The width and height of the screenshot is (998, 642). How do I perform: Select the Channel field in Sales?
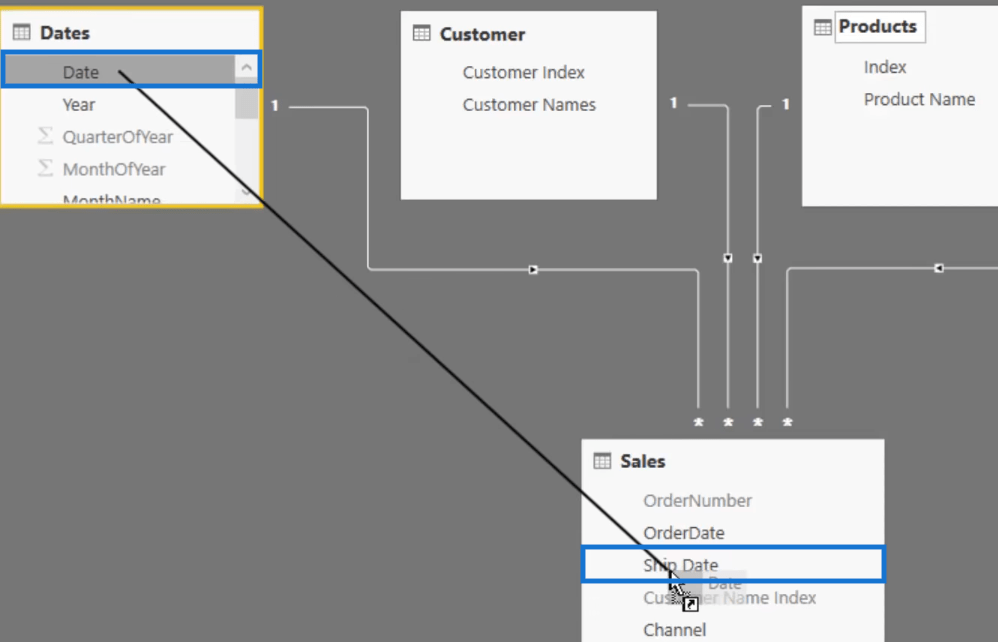click(x=675, y=630)
